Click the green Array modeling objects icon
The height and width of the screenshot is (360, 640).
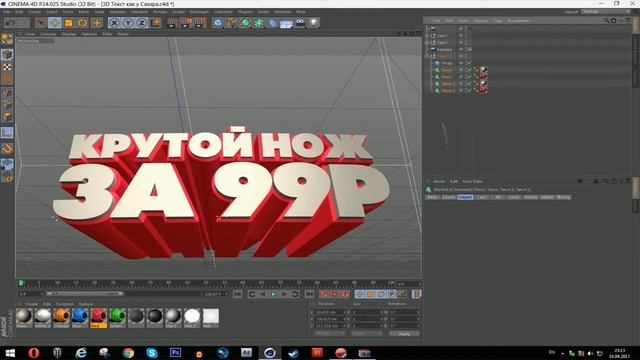(x=259, y=22)
